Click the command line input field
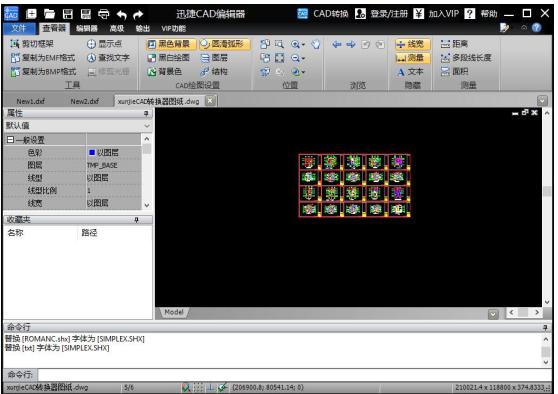Viewport: 558px width, 394px height. pos(294,374)
